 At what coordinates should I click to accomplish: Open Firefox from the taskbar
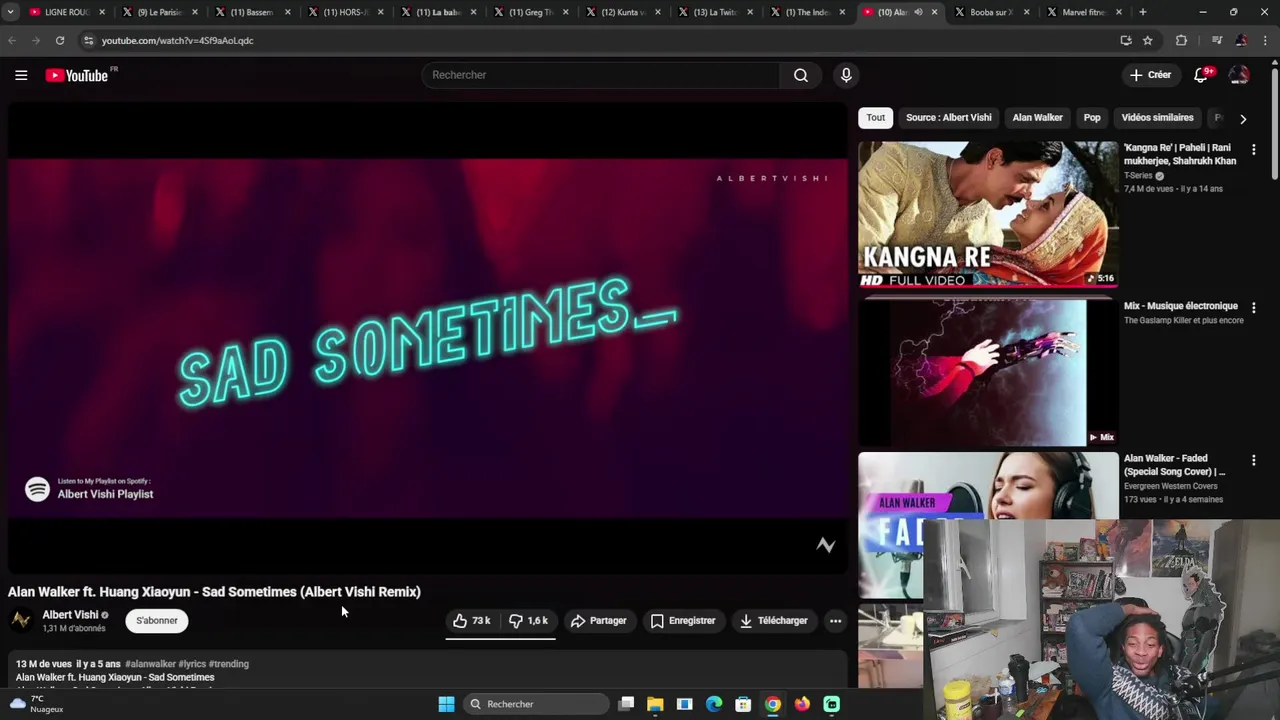802,704
